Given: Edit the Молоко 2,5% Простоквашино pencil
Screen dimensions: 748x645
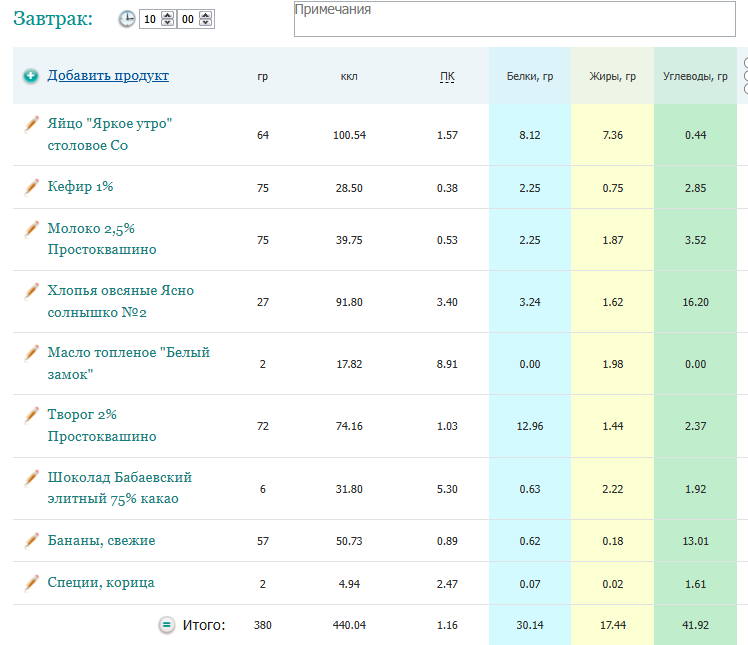Looking at the screenshot, I should point(31,229).
